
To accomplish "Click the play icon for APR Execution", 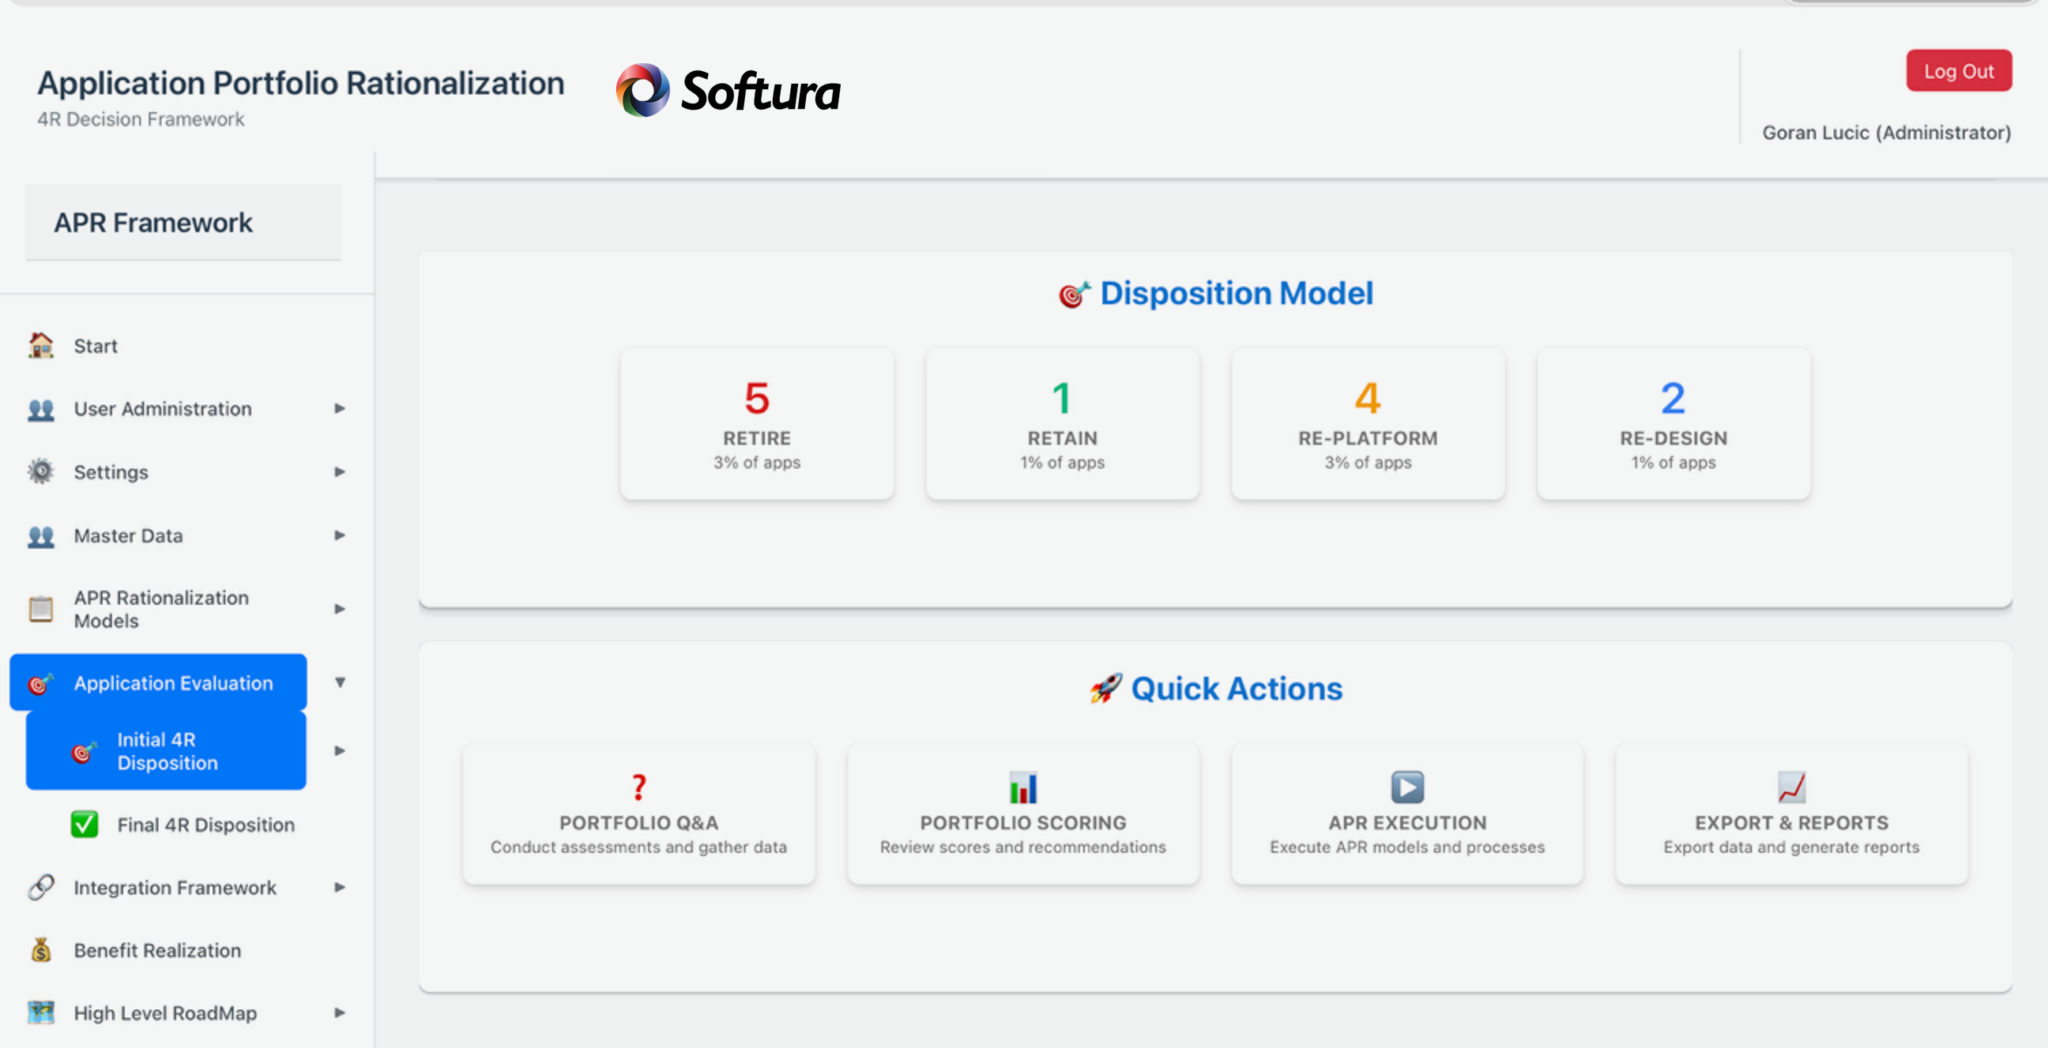I will 1407,787.
